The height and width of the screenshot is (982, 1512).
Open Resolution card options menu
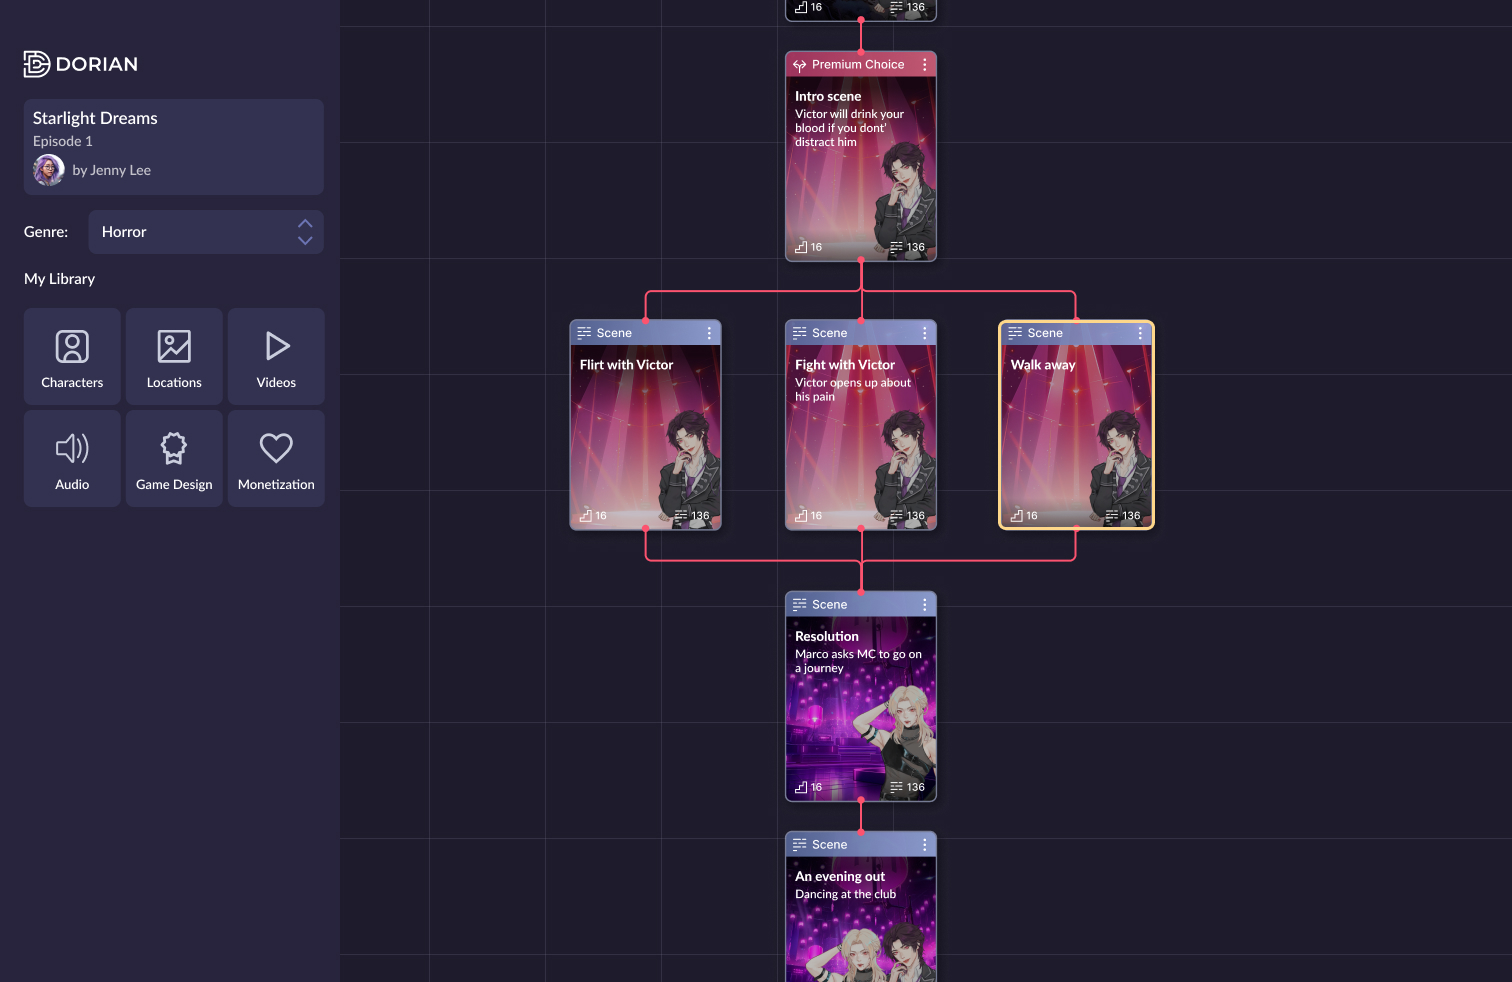(924, 604)
